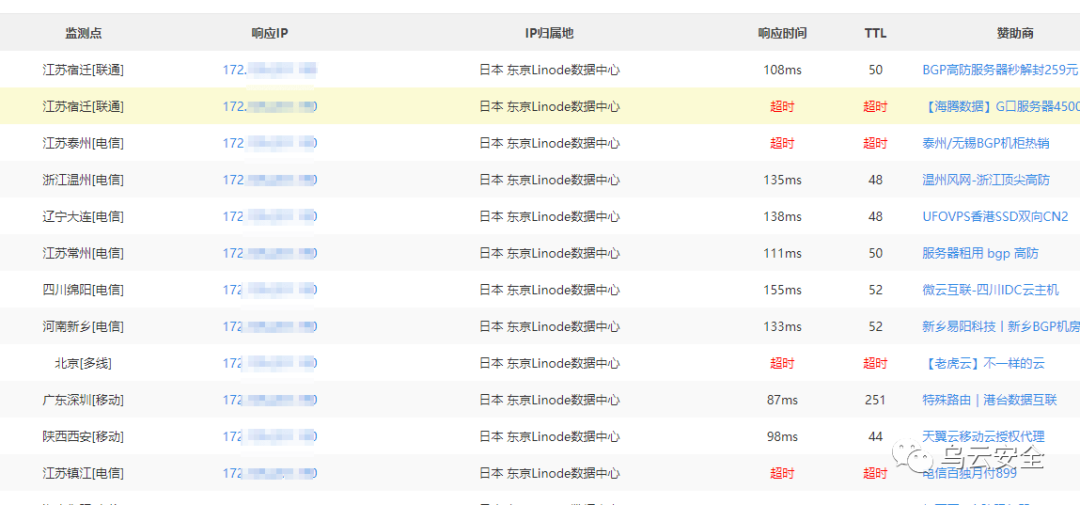Click the 135ms response time value
The width and height of the screenshot is (1080, 505).
(x=782, y=180)
